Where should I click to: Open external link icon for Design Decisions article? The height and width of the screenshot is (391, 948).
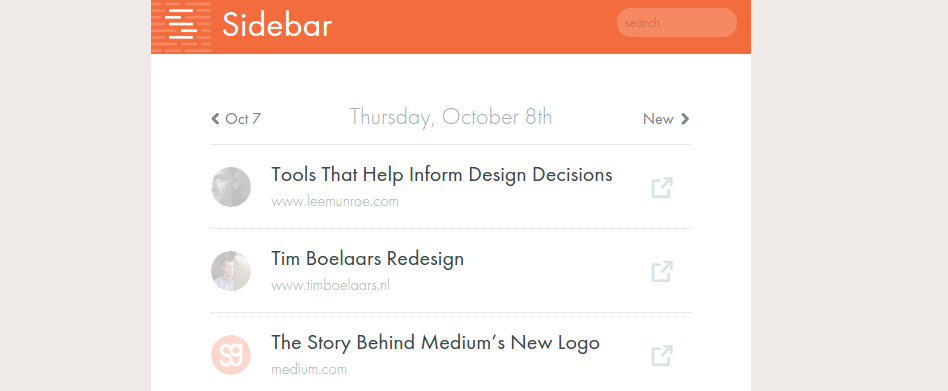tap(662, 187)
